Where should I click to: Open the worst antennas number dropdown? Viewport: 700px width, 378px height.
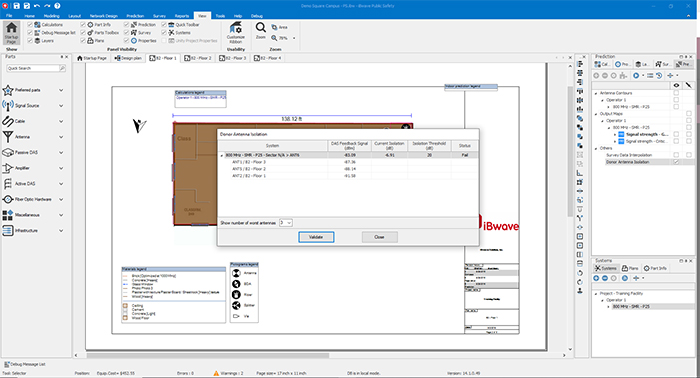pyautogui.click(x=289, y=223)
